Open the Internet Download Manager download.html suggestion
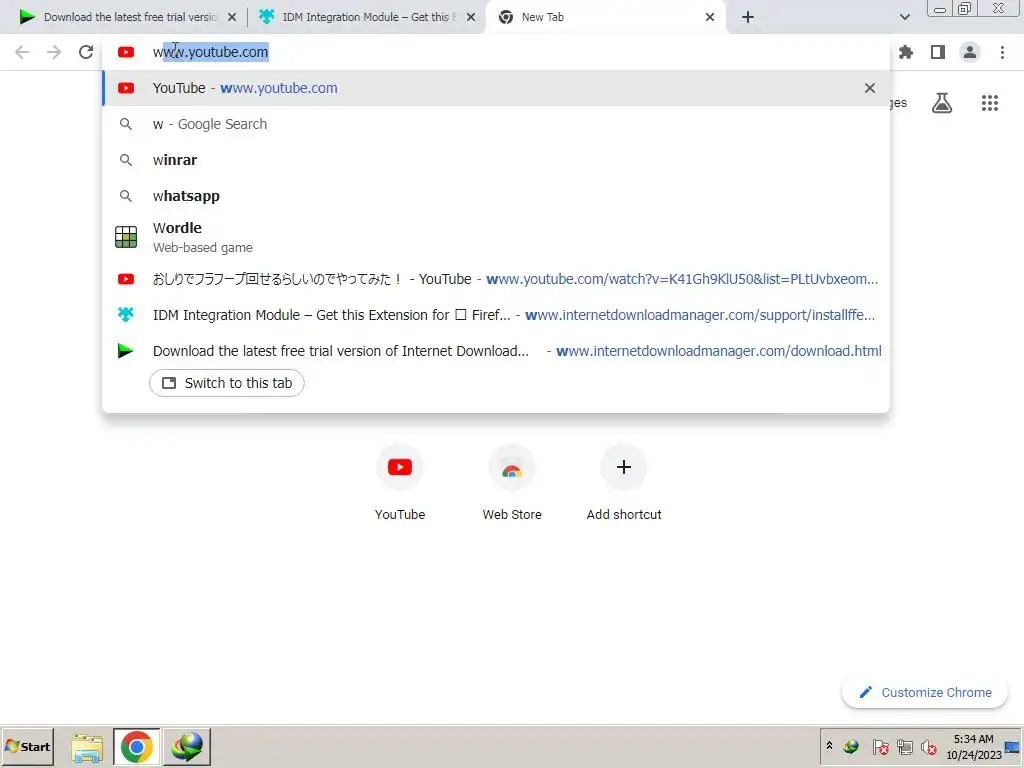1024x768 pixels. click(x=496, y=351)
